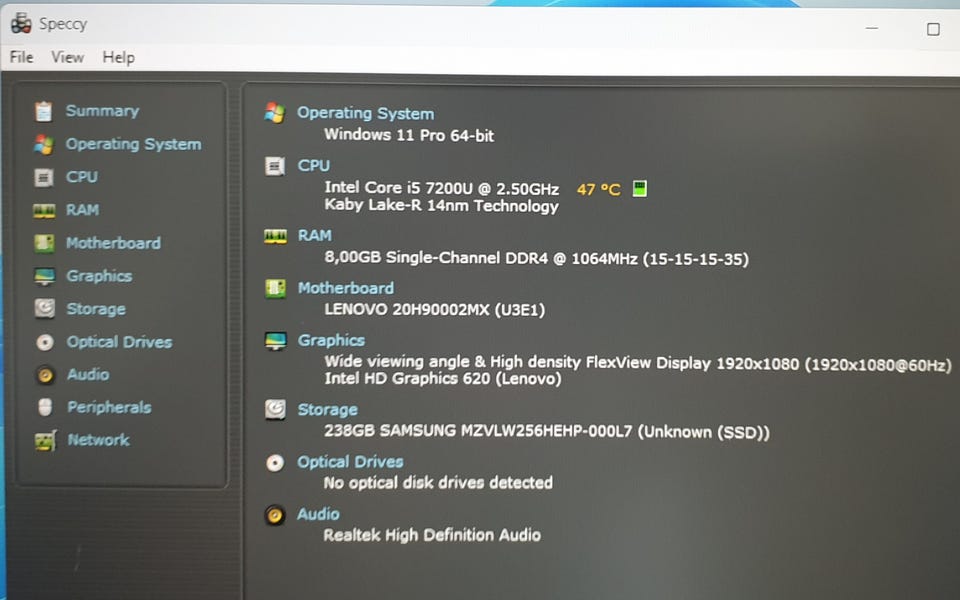960x600 pixels.
Task: Click the Optical Drives disc icon in sidebar
Action: (45, 342)
